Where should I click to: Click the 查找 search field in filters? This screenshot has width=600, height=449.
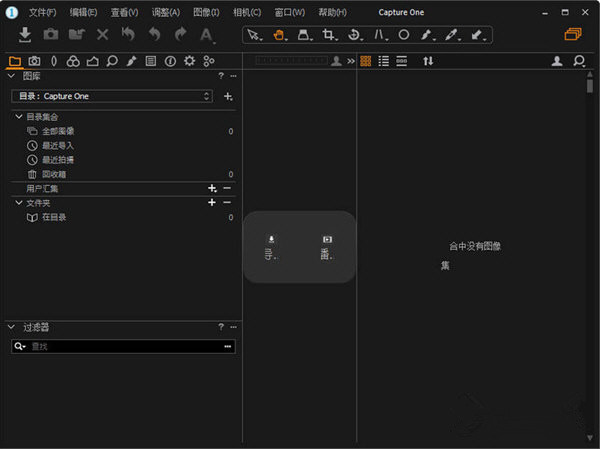[120, 346]
